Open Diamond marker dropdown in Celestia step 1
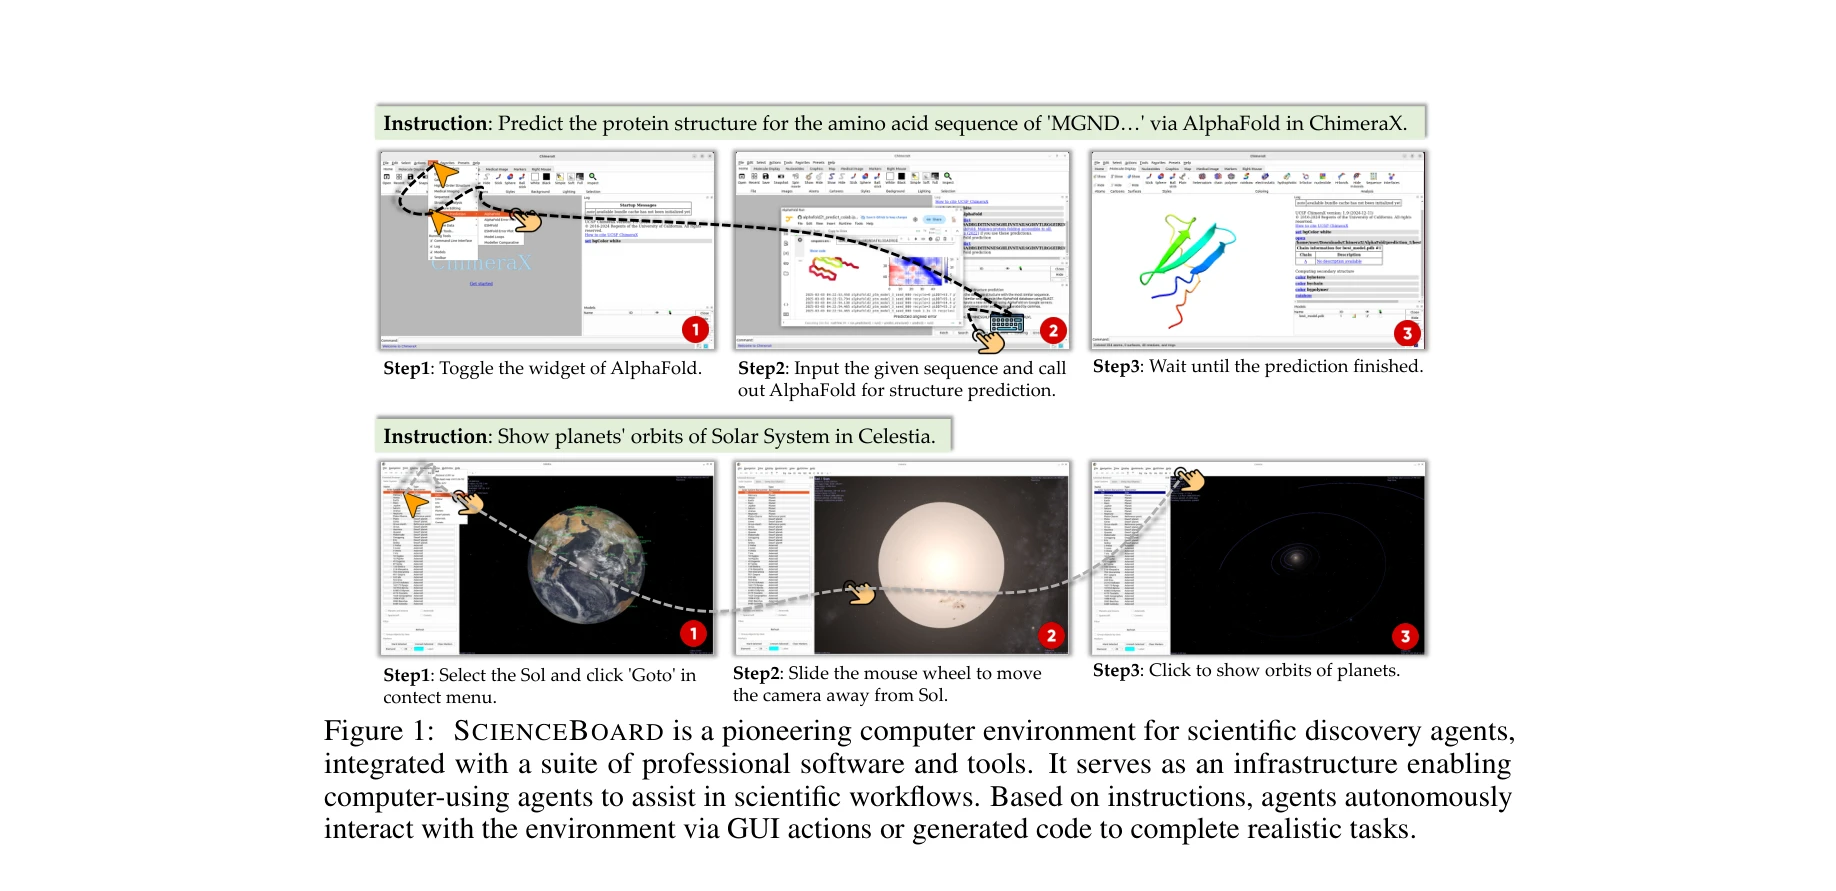This screenshot has height=891, width=1836. [x=393, y=648]
